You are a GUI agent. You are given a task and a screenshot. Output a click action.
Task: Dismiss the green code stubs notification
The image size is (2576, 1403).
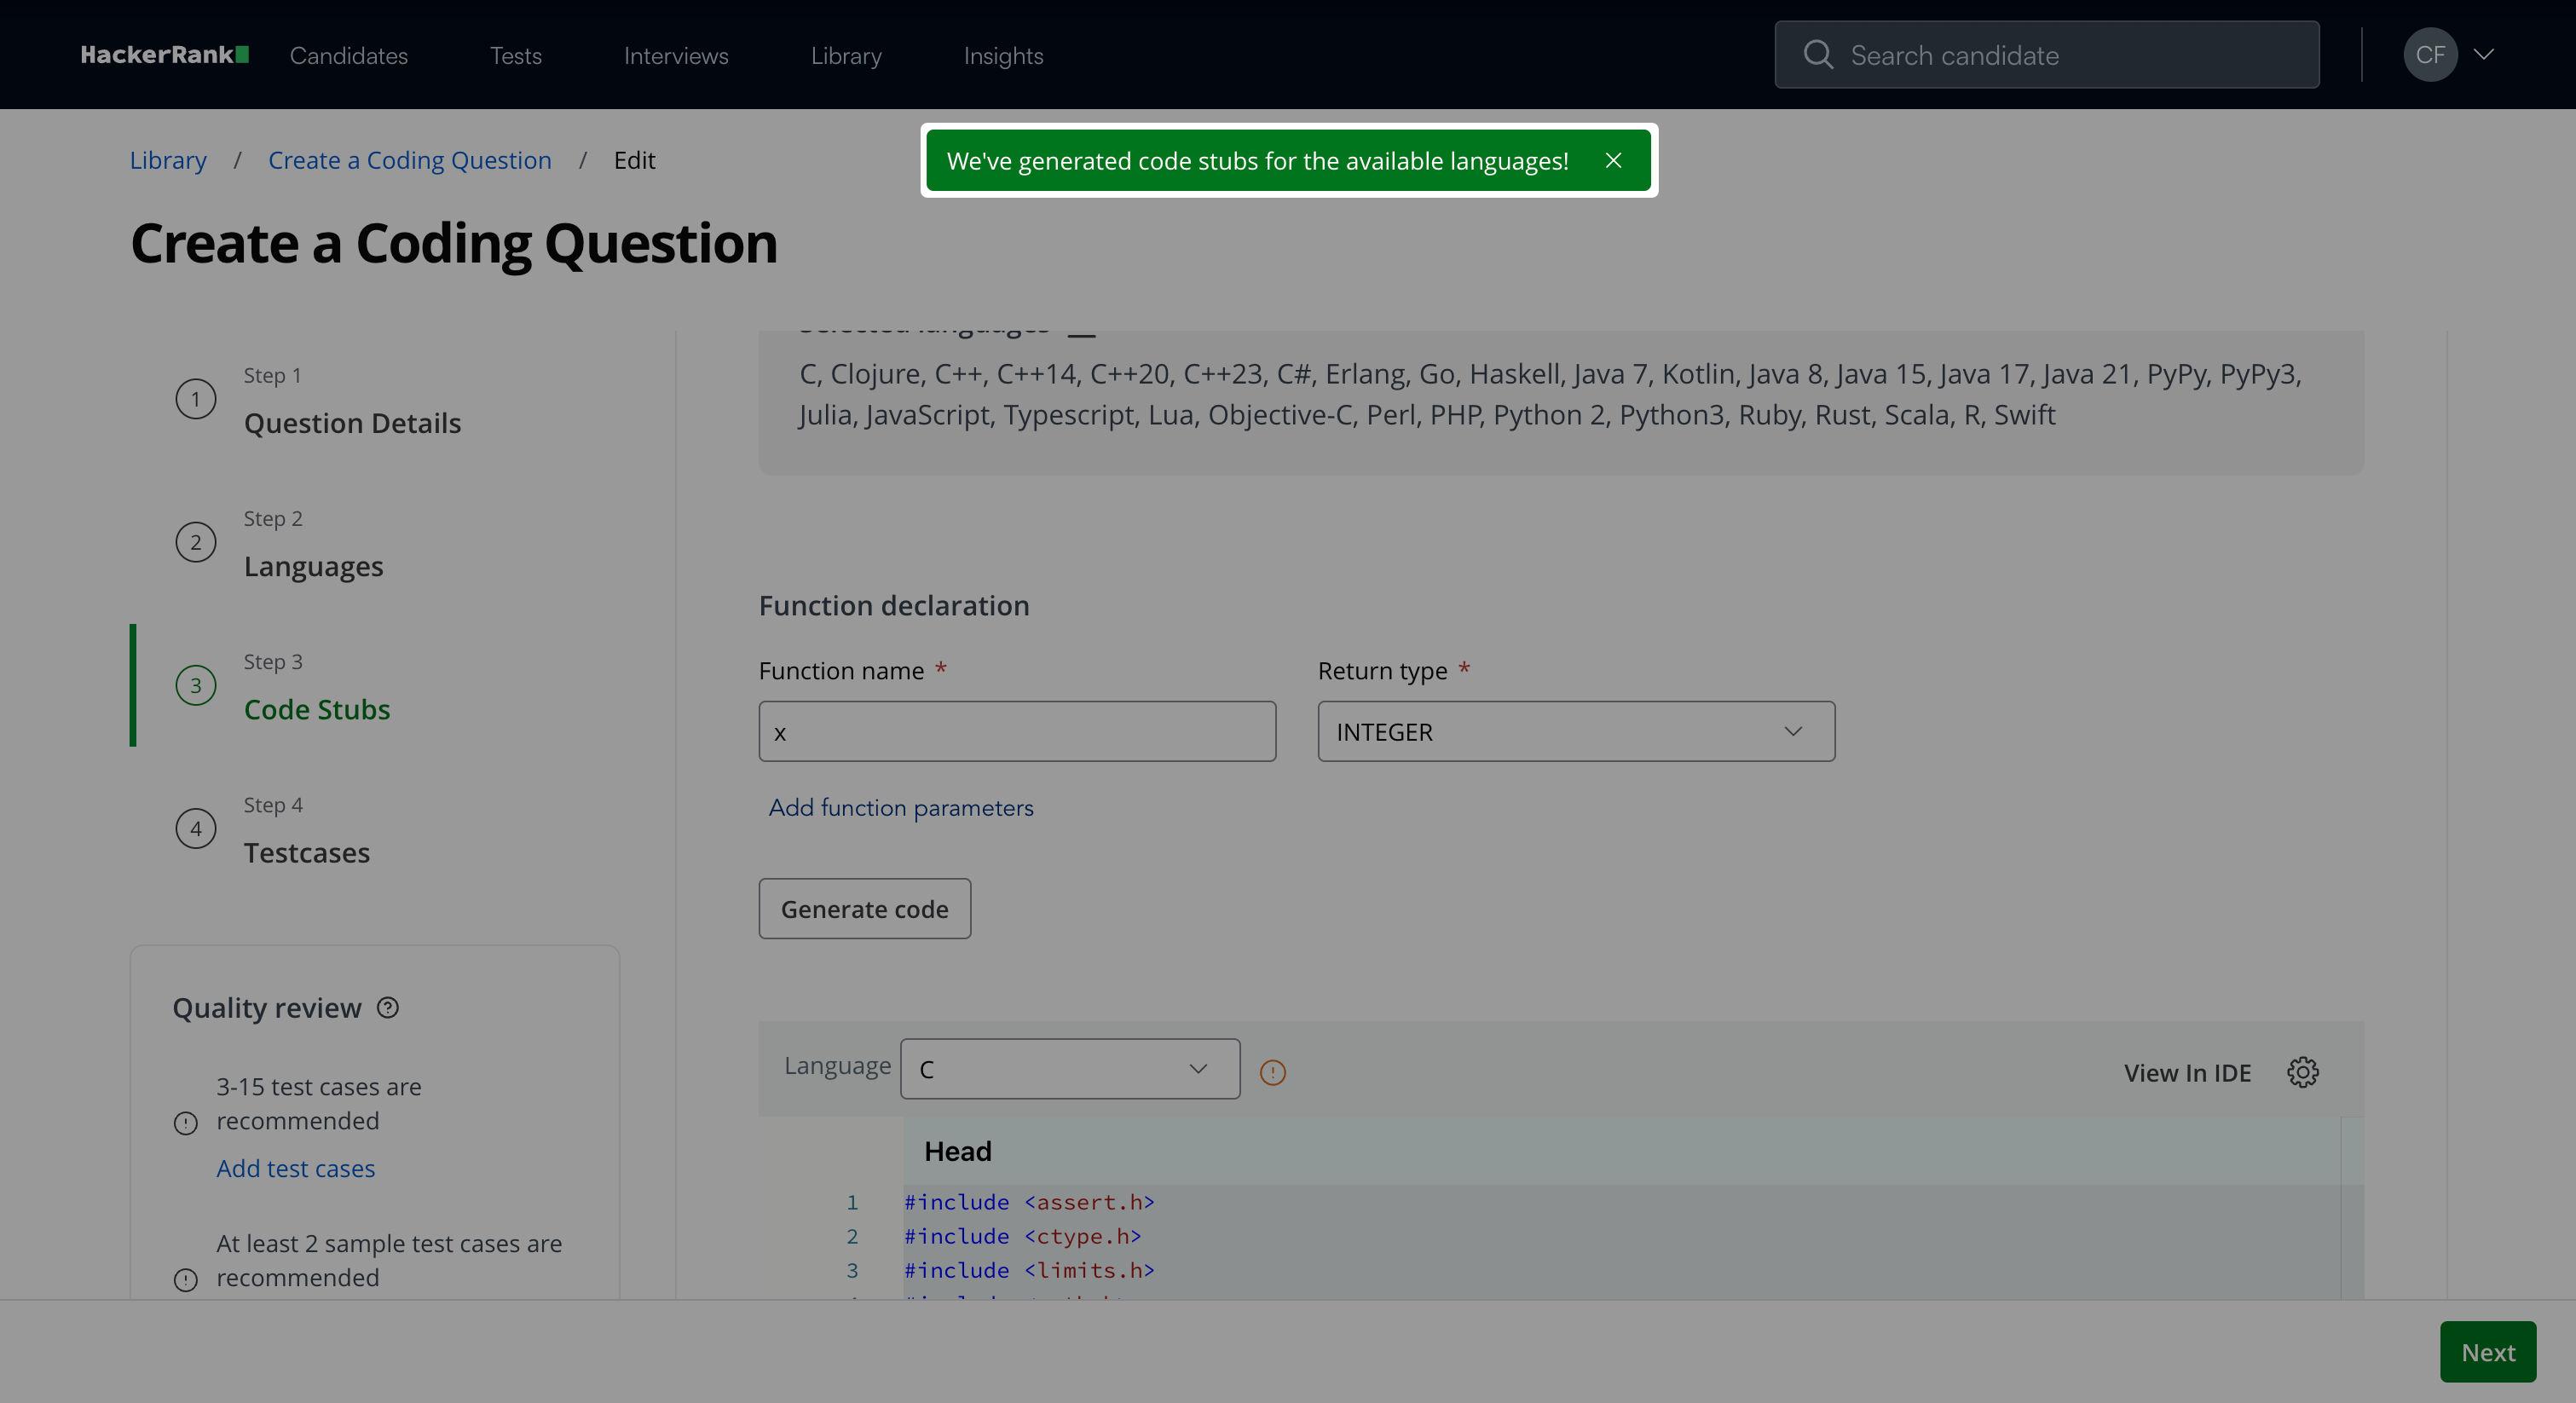[1613, 161]
